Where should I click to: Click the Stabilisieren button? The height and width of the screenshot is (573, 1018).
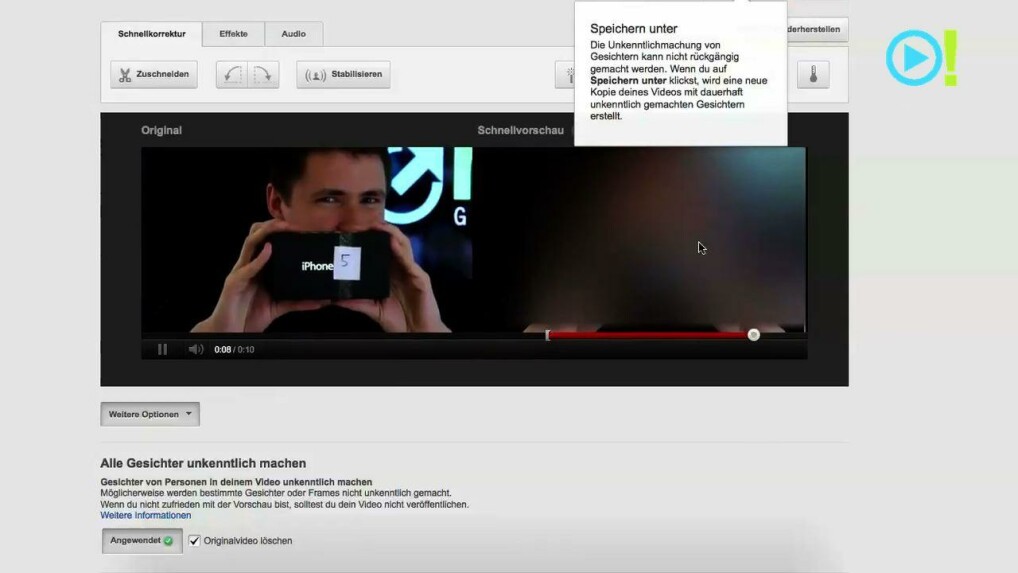point(343,75)
